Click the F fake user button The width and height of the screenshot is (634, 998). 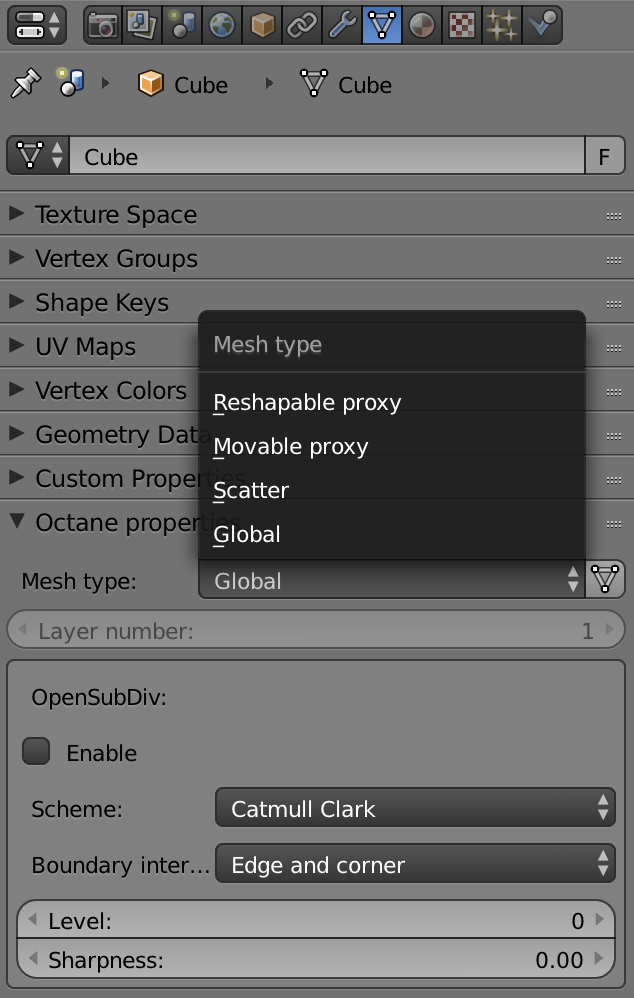coord(604,157)
